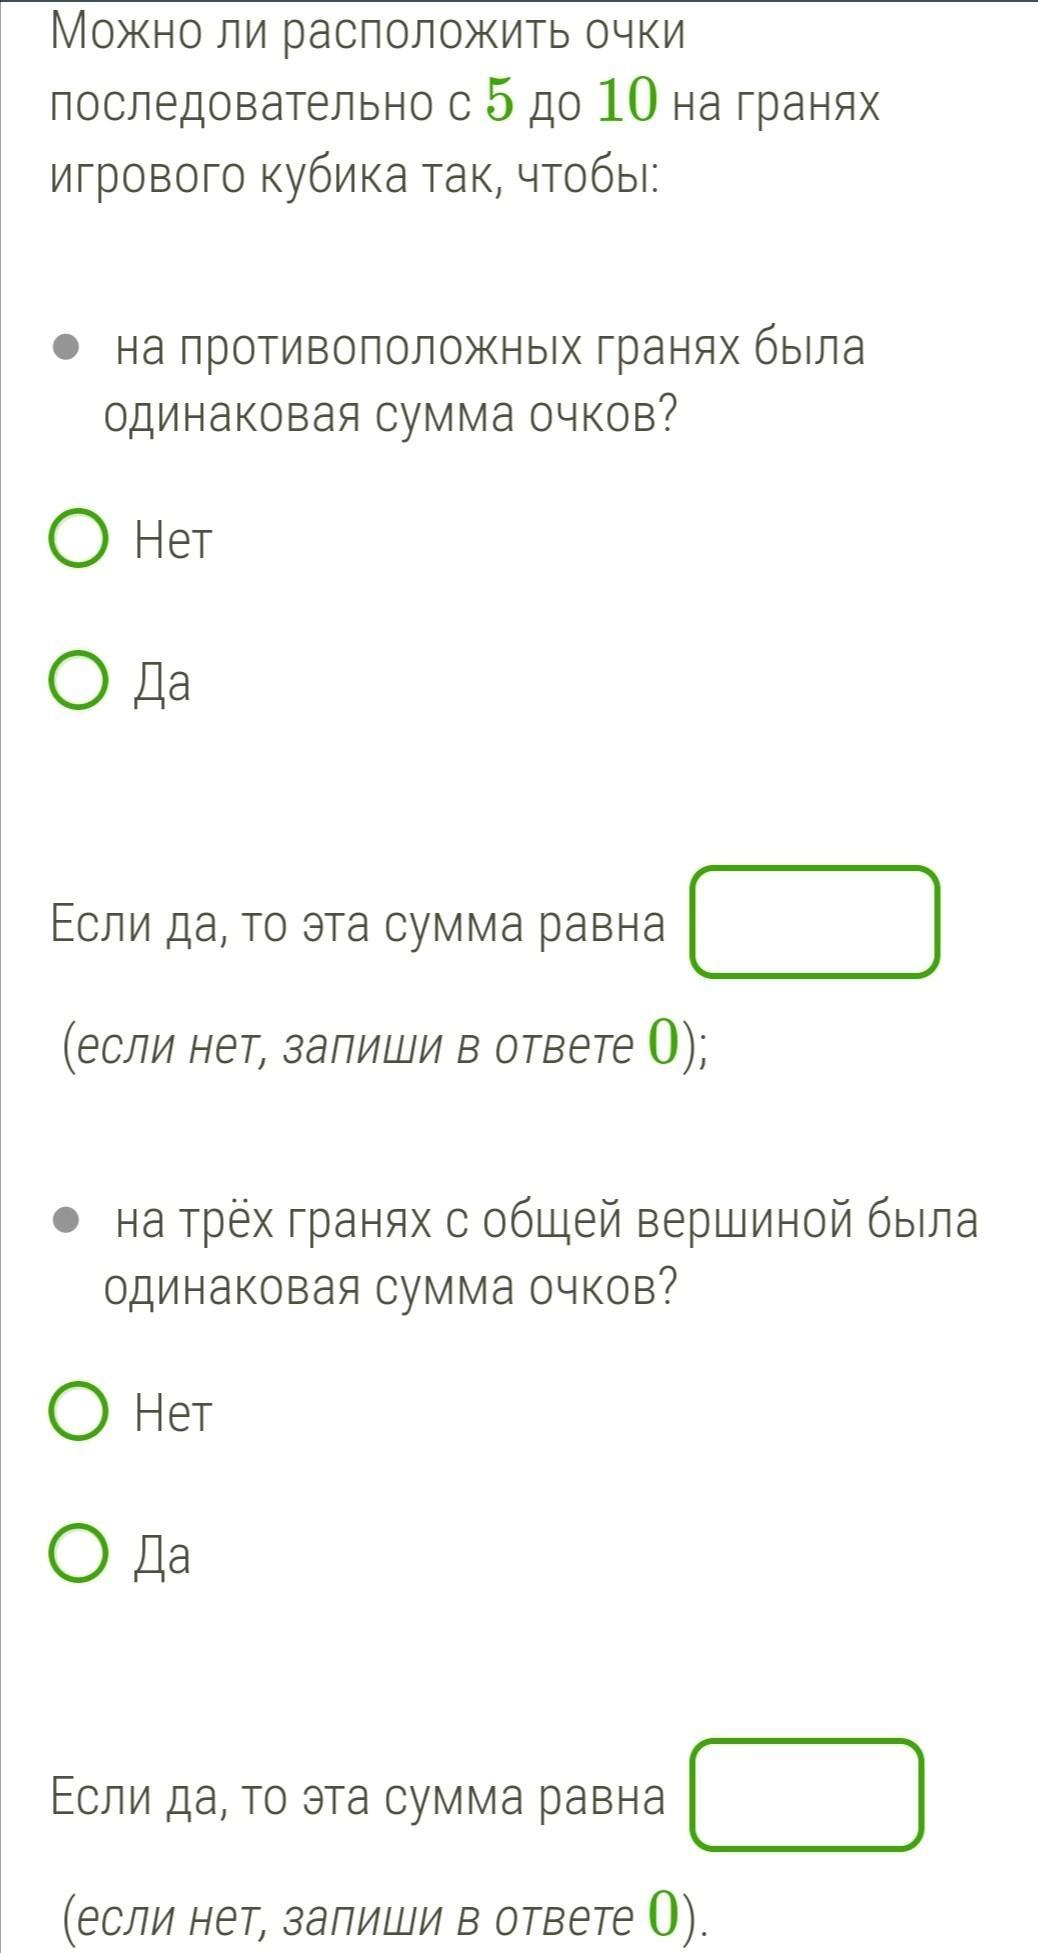Click the heading line 'Можно ли расположить очки'
The image size is (1038, 1953).
368,32
